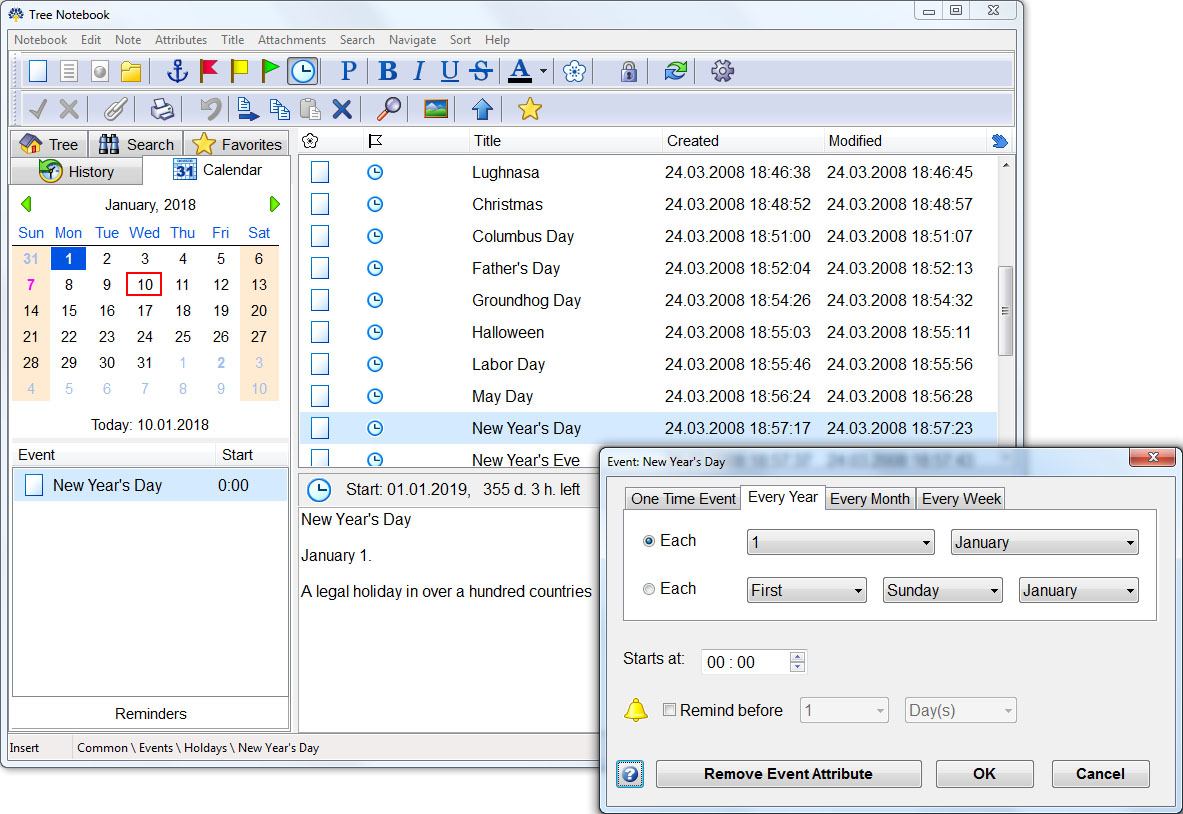The width and height of the screenshot is (1183, 814).
Task: Click the blue P formatting icon
Action: click(348, 71)
